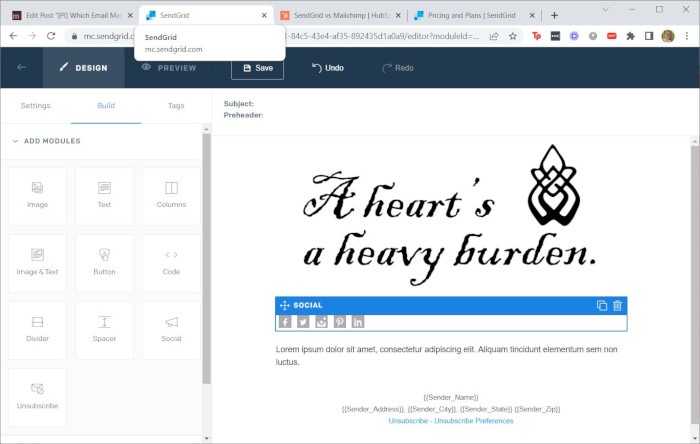Click the Twitter icon in Social block
700x444 pixels.
303,322
